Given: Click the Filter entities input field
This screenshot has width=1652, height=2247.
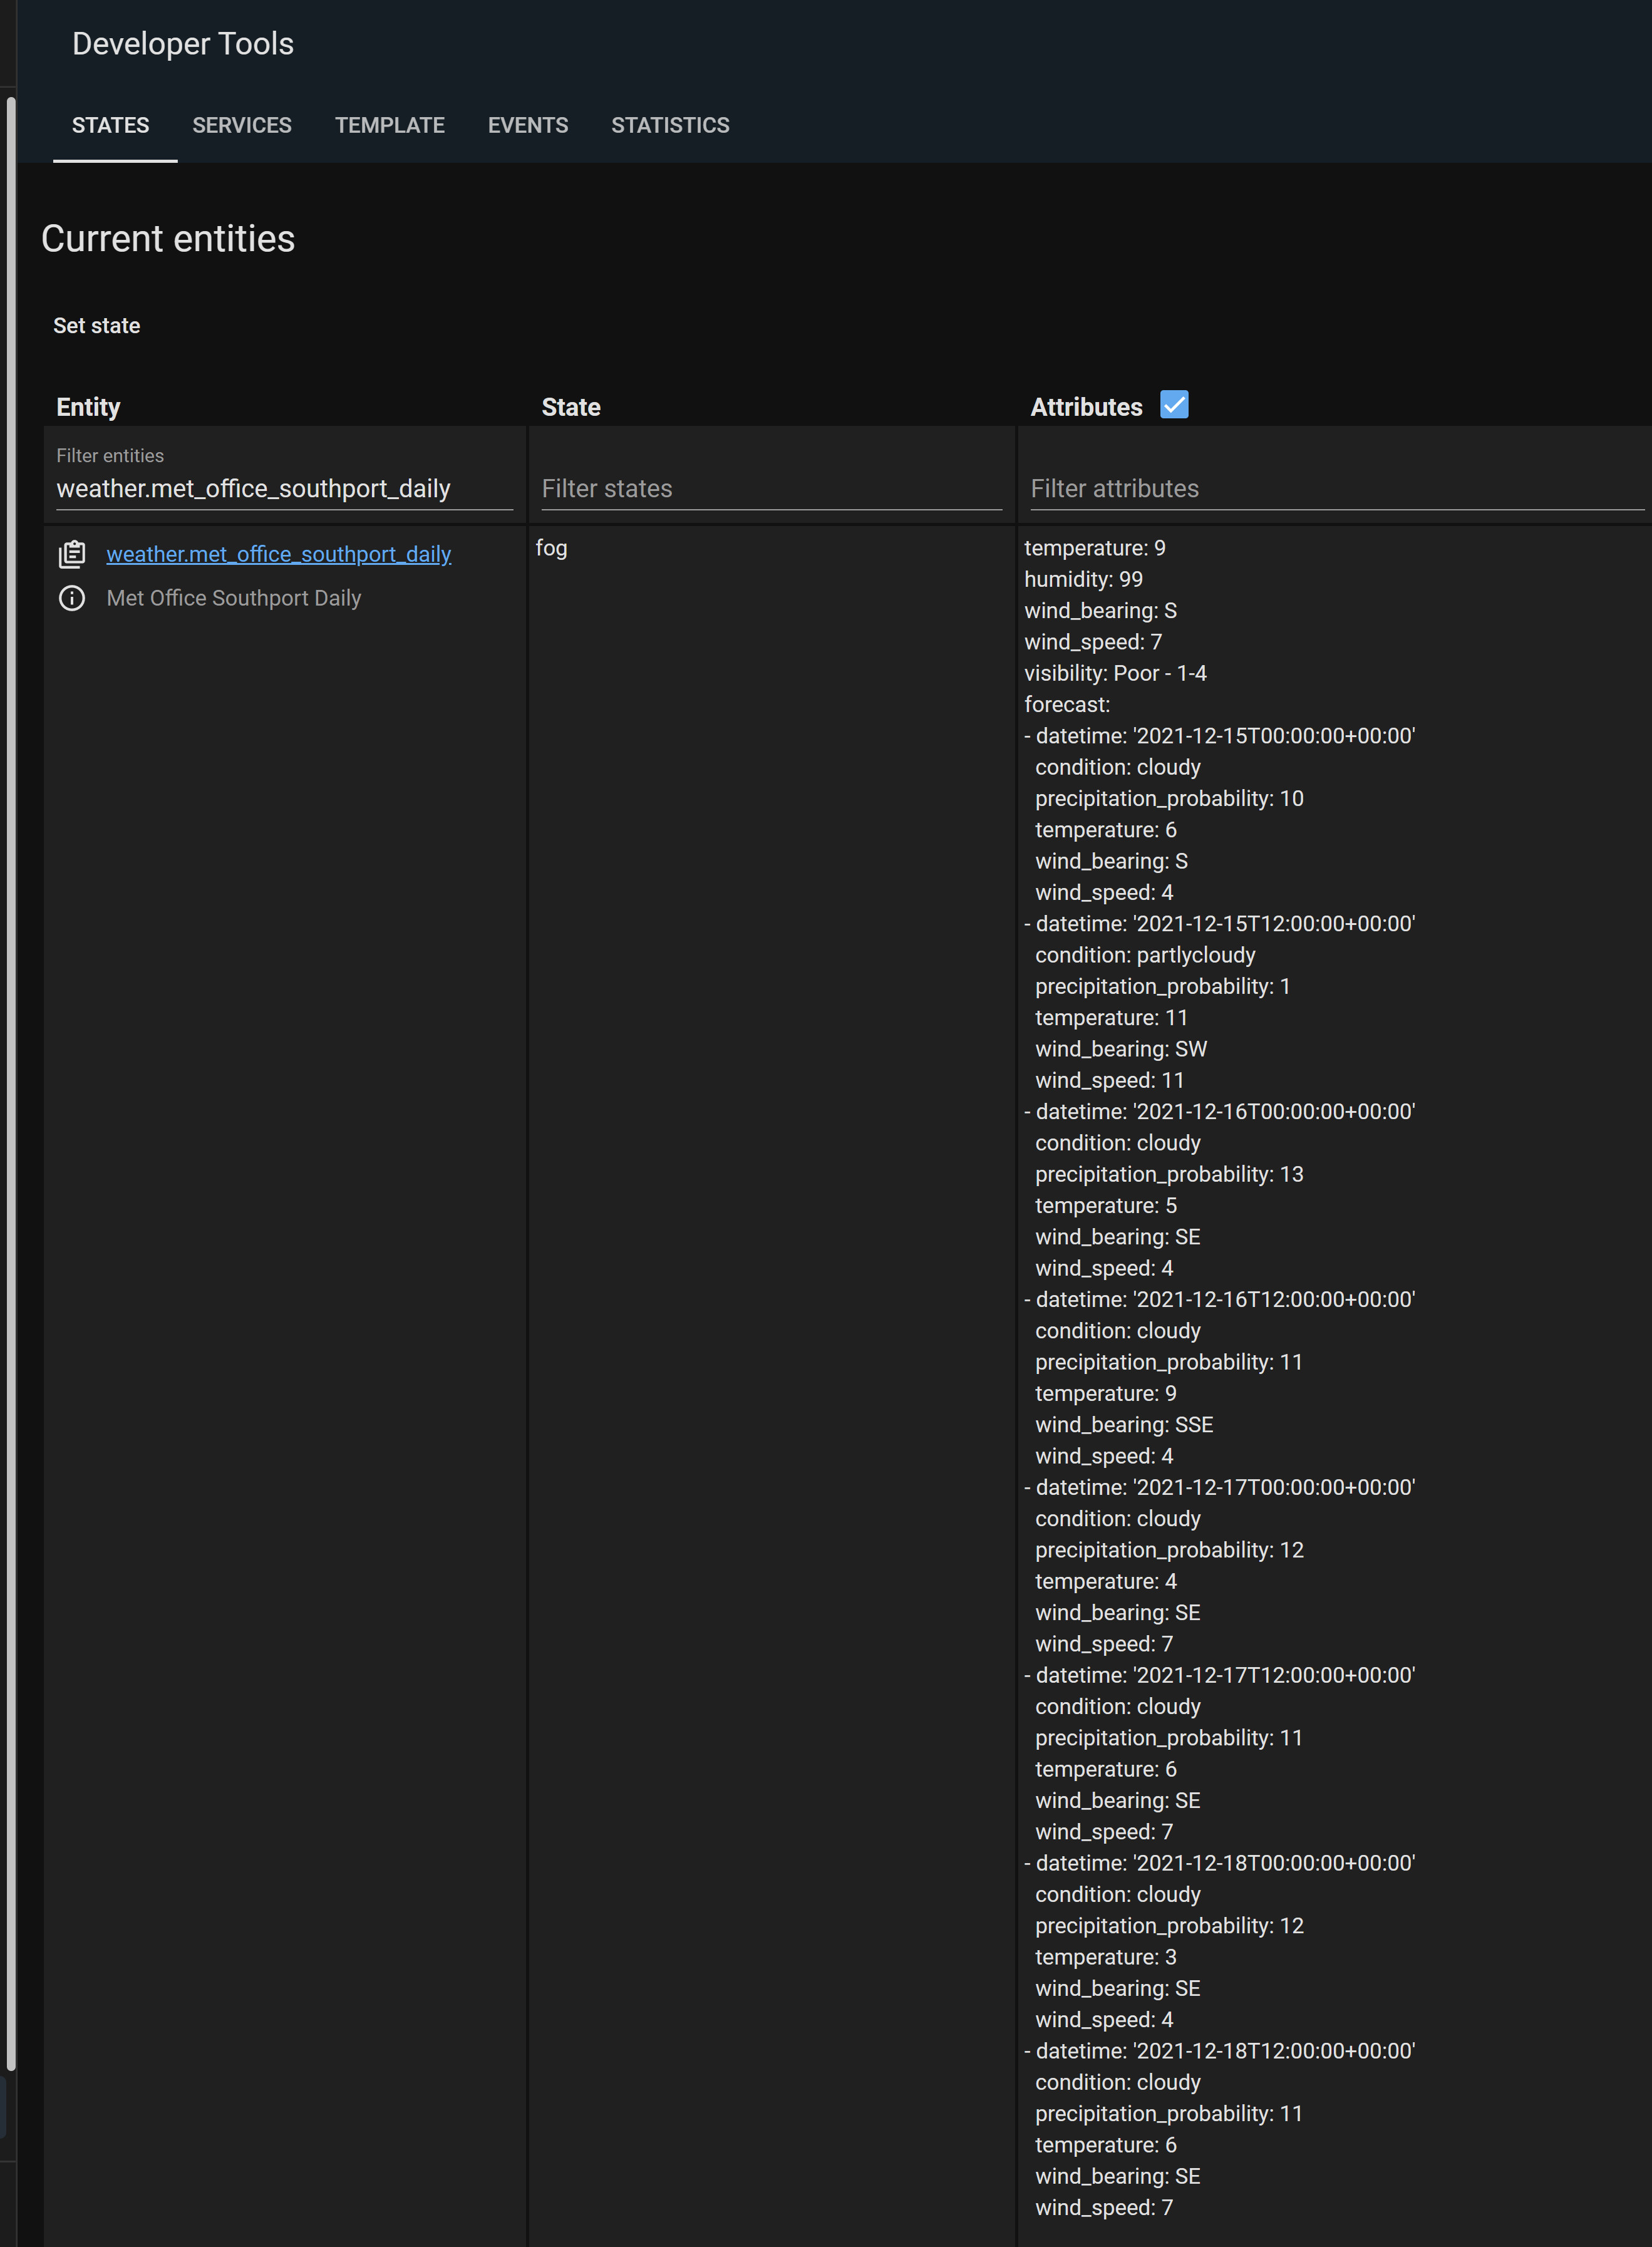Looking at the screenshot, I should pyautogui.click(x=283, y=488).
